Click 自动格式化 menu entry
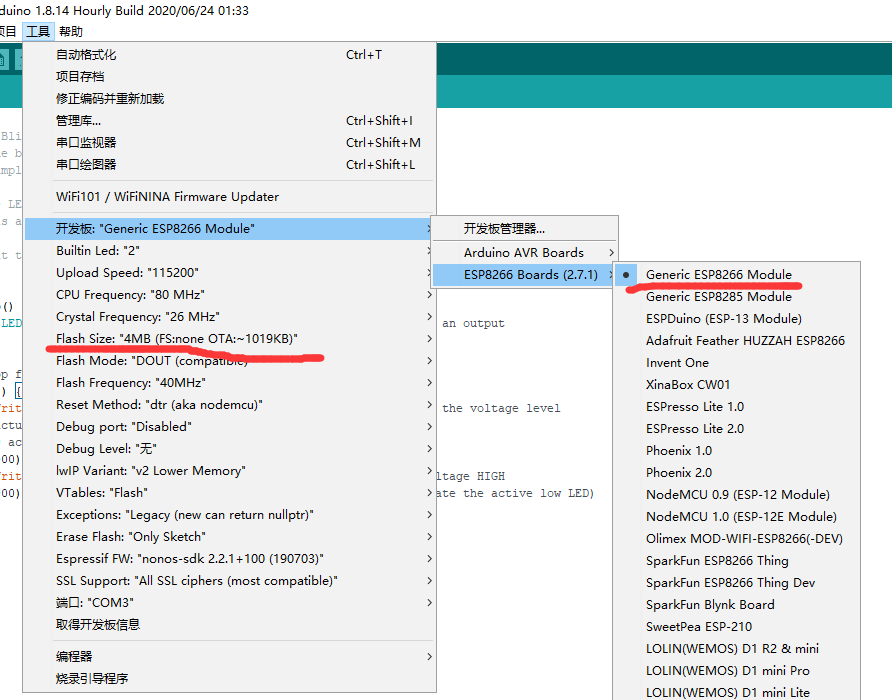The image size is (892, 700). (230, 55)
